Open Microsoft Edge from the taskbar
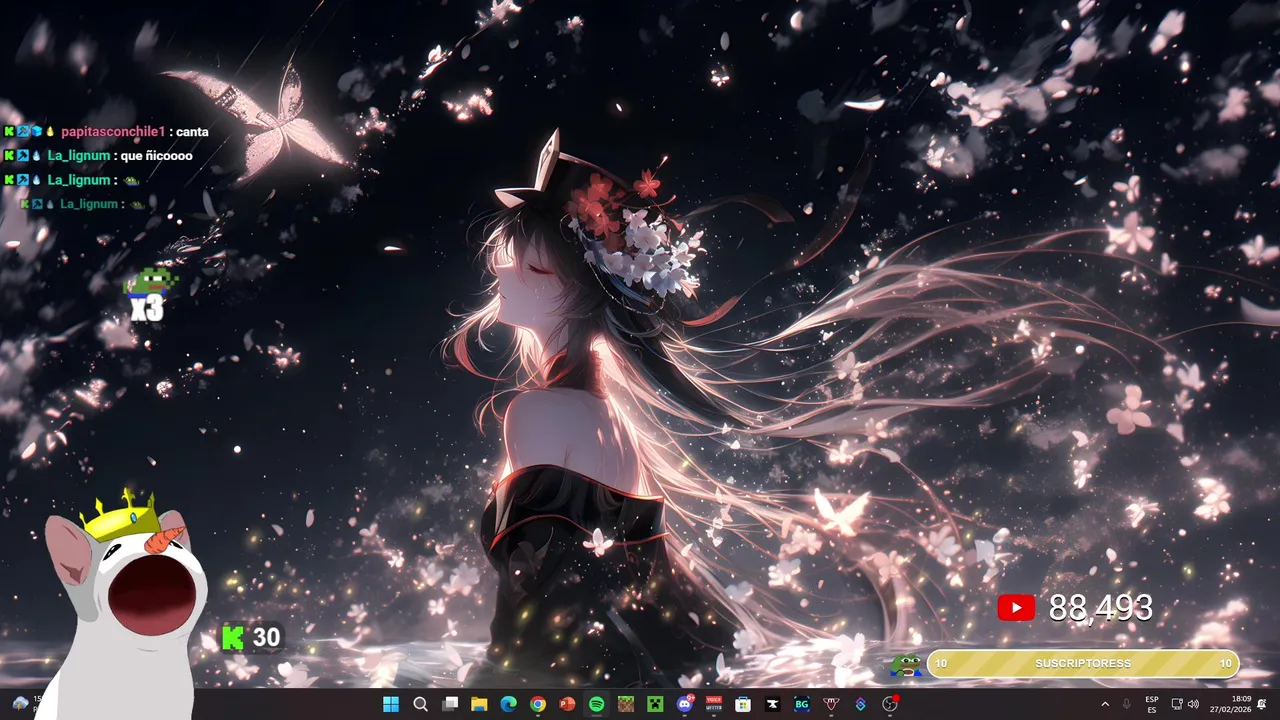 tap(508, 704)
